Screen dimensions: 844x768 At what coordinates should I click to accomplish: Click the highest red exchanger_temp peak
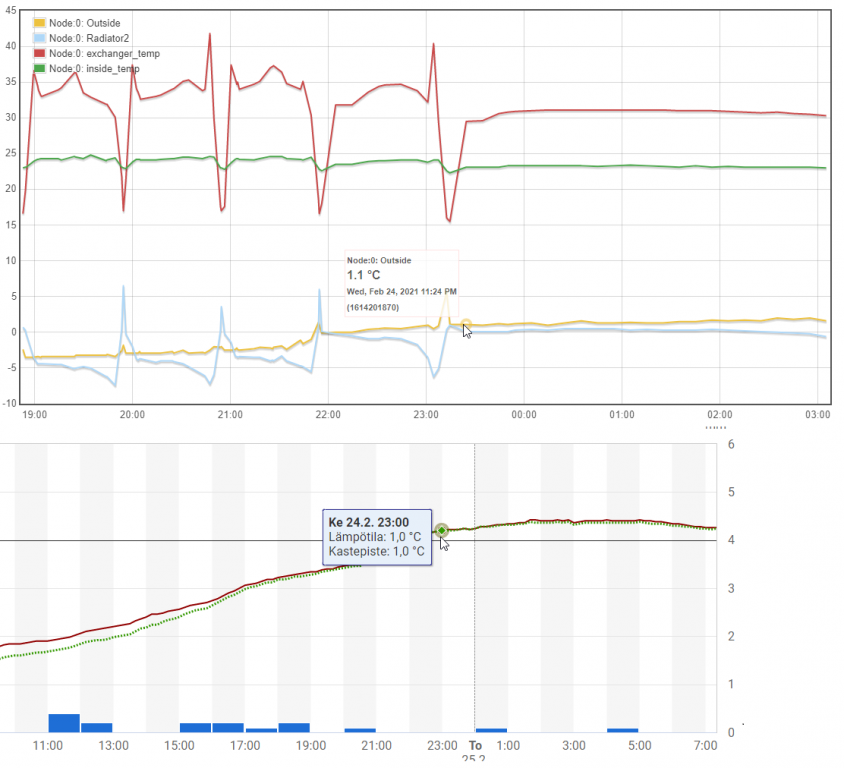click(x=210, y=34)
